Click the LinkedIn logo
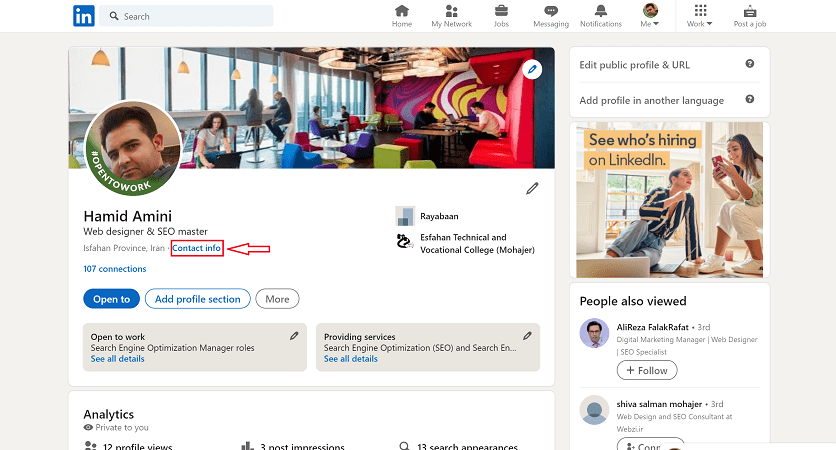 tap(84, 16)
